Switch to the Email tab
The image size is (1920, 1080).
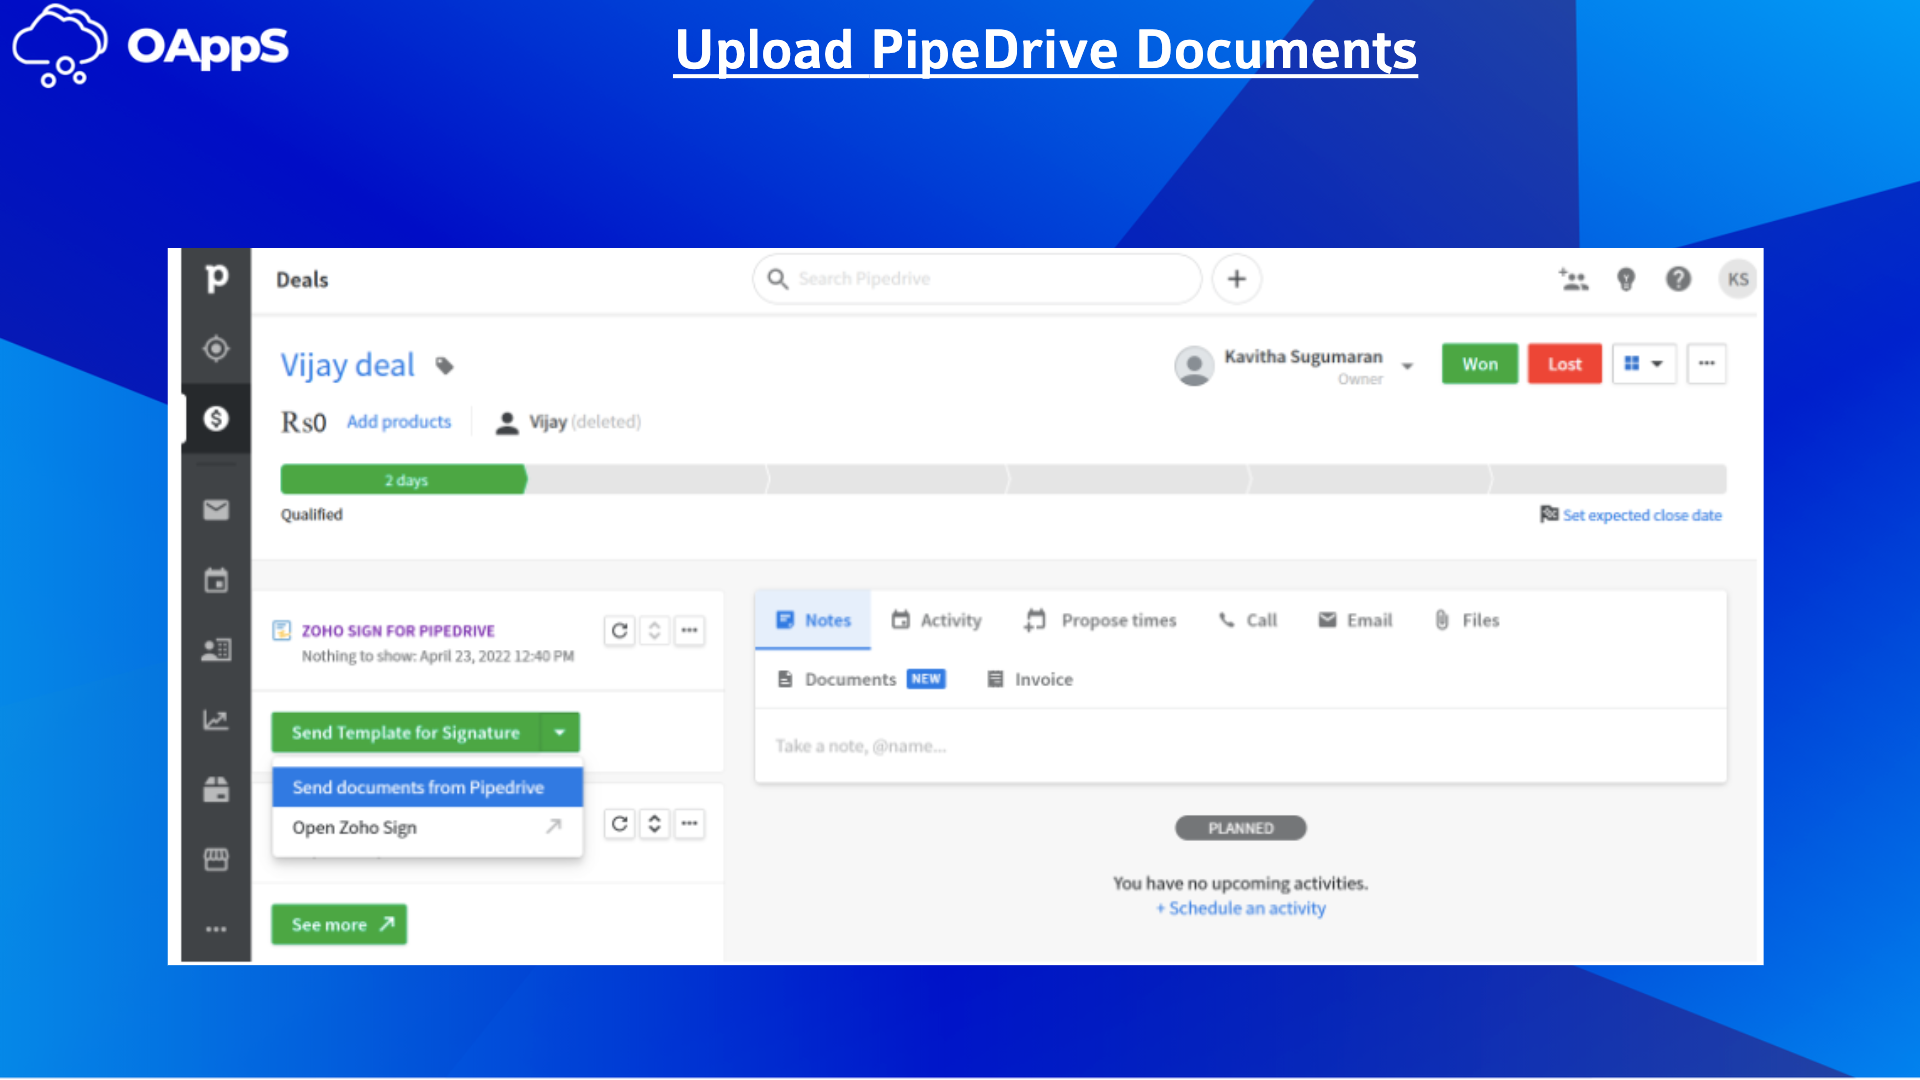click(x=1355, y=620)
